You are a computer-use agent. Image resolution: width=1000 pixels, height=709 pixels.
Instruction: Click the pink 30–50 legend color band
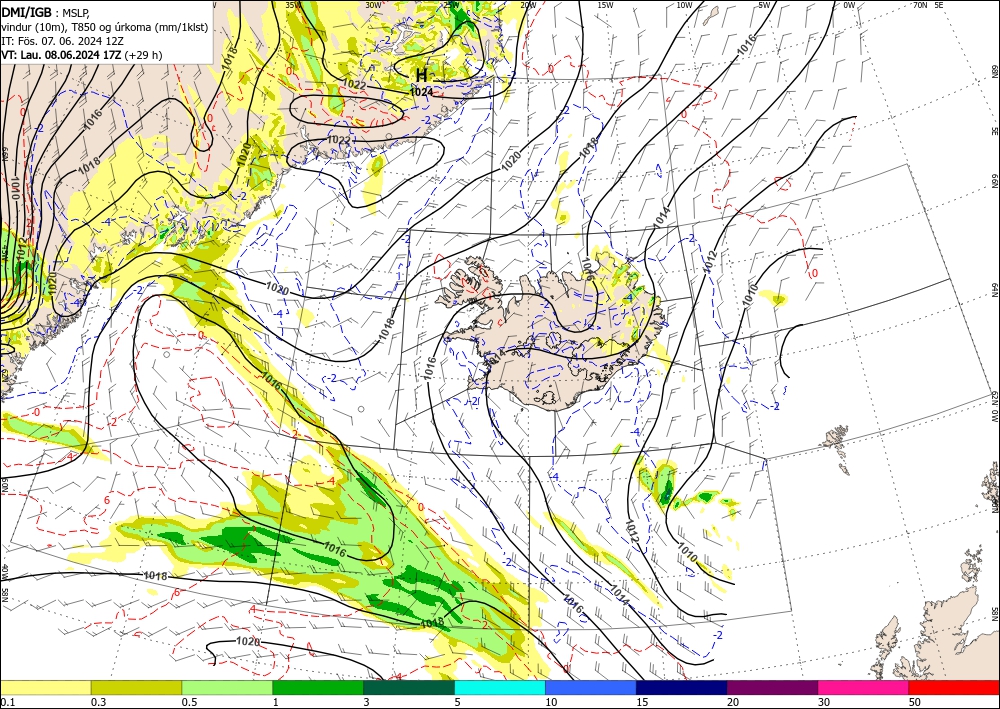tap(864, 687)
